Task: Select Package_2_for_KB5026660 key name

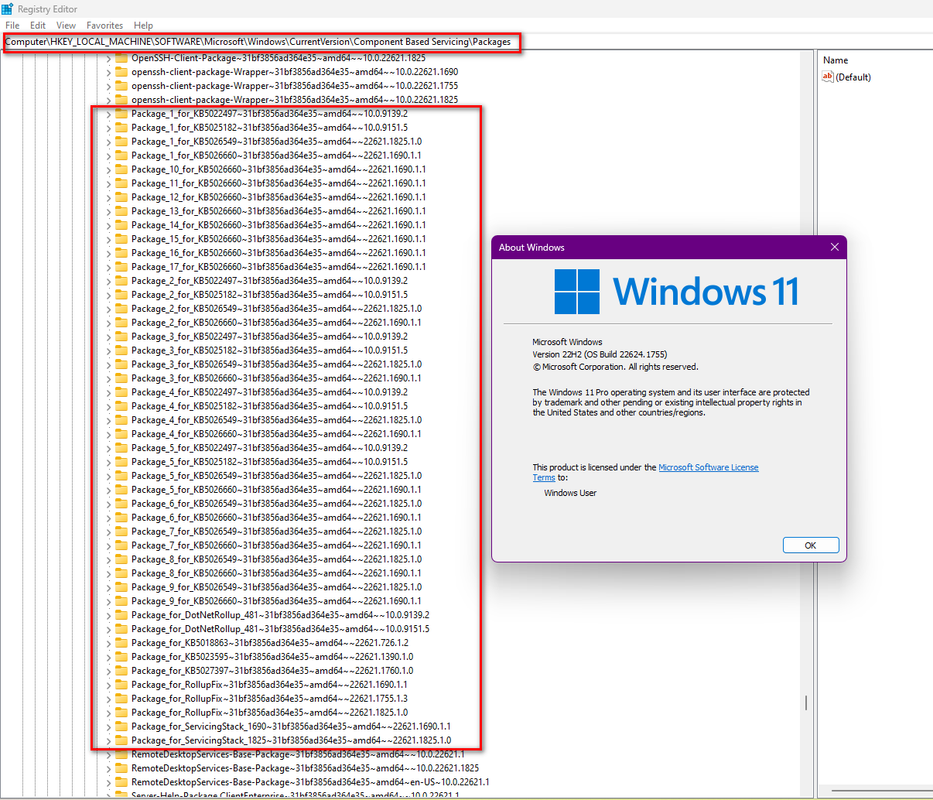Action: (276, 323)
